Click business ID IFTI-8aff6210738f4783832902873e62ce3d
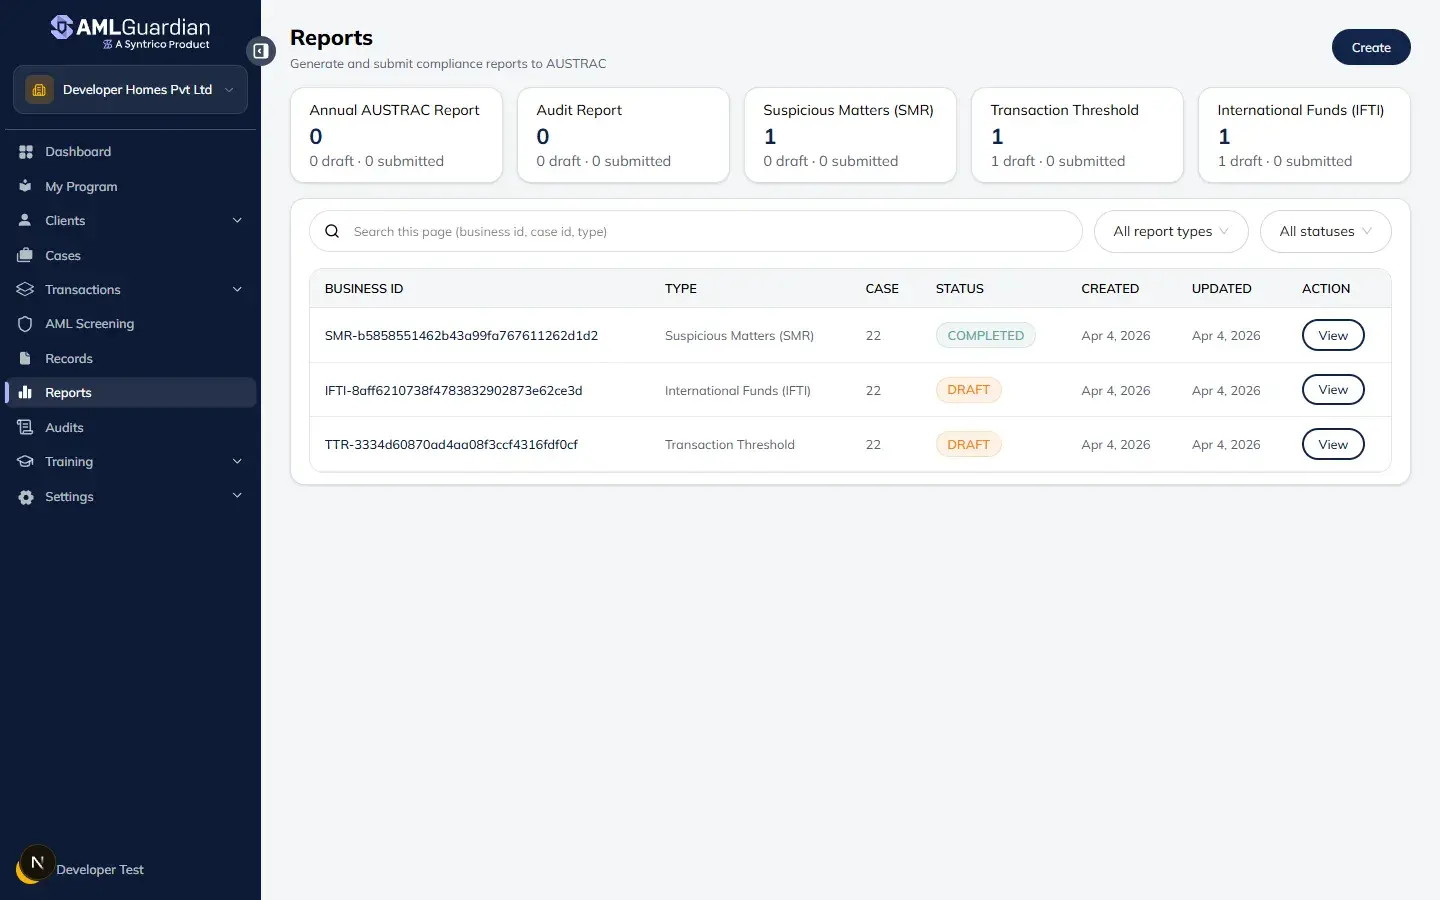The width and height of the screenshot is (1440, 900). coord(453,390)
